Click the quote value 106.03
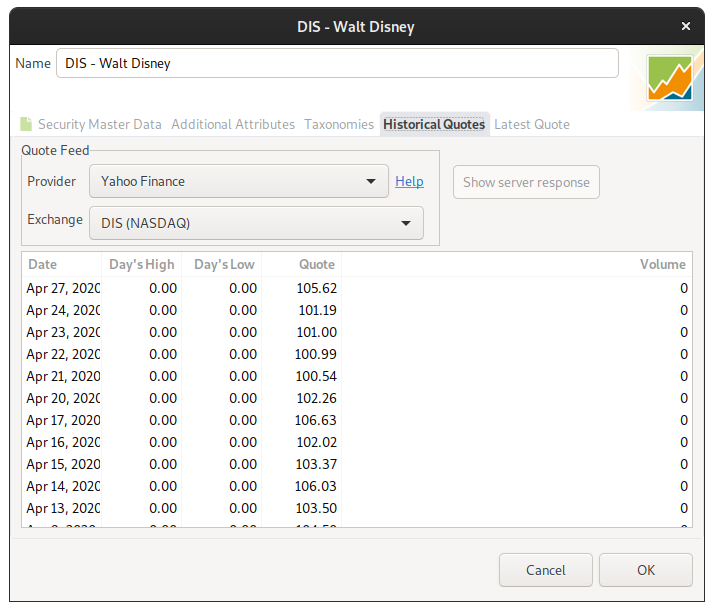 (316, 486)
